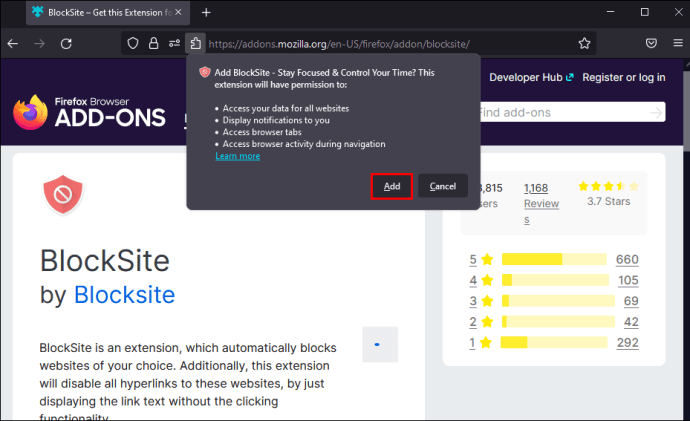Click Register or log in

tap(624, 77)
